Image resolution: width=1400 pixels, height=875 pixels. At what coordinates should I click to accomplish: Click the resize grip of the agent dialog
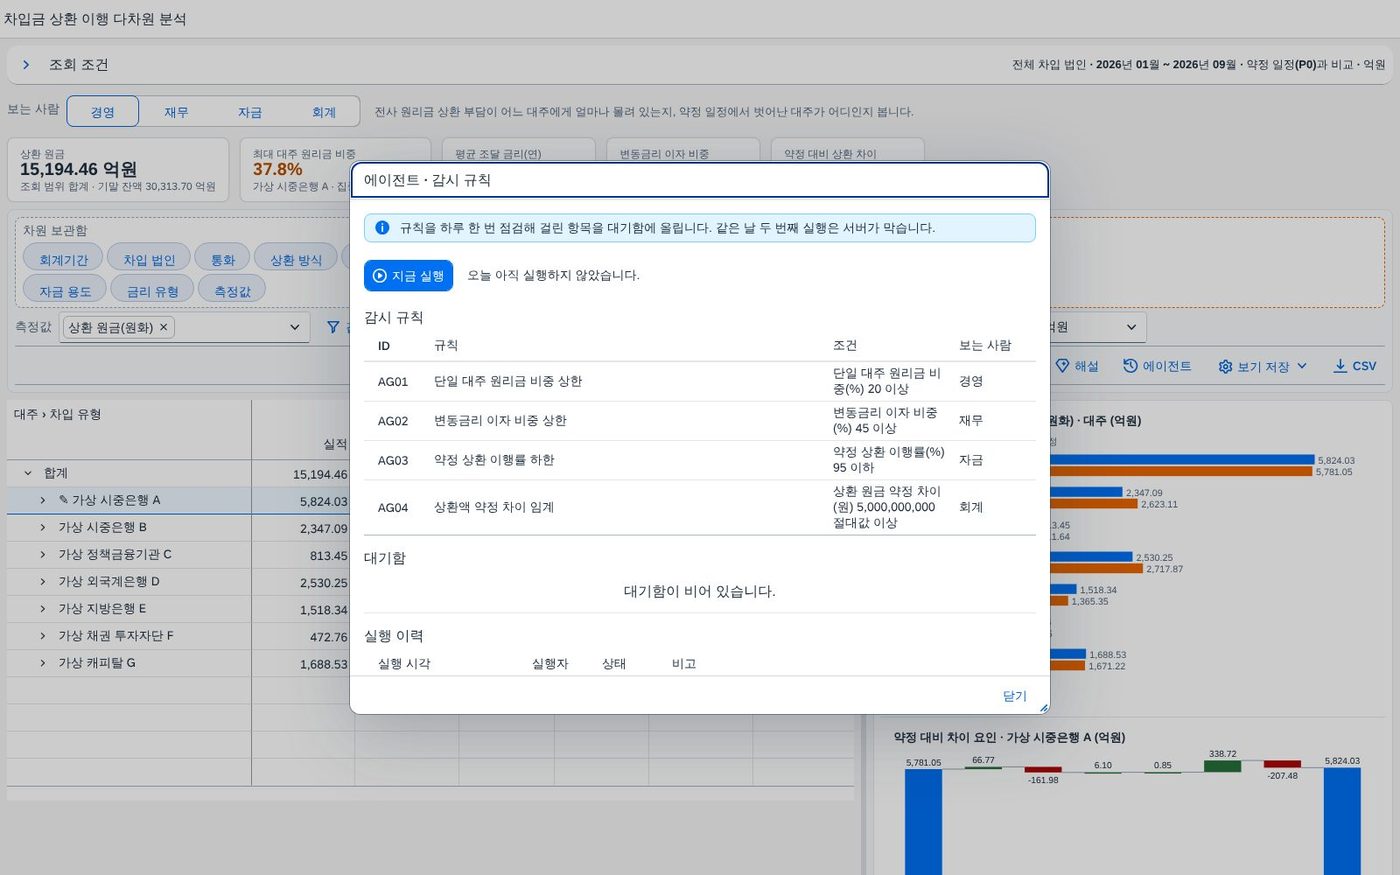point(1043,708)
